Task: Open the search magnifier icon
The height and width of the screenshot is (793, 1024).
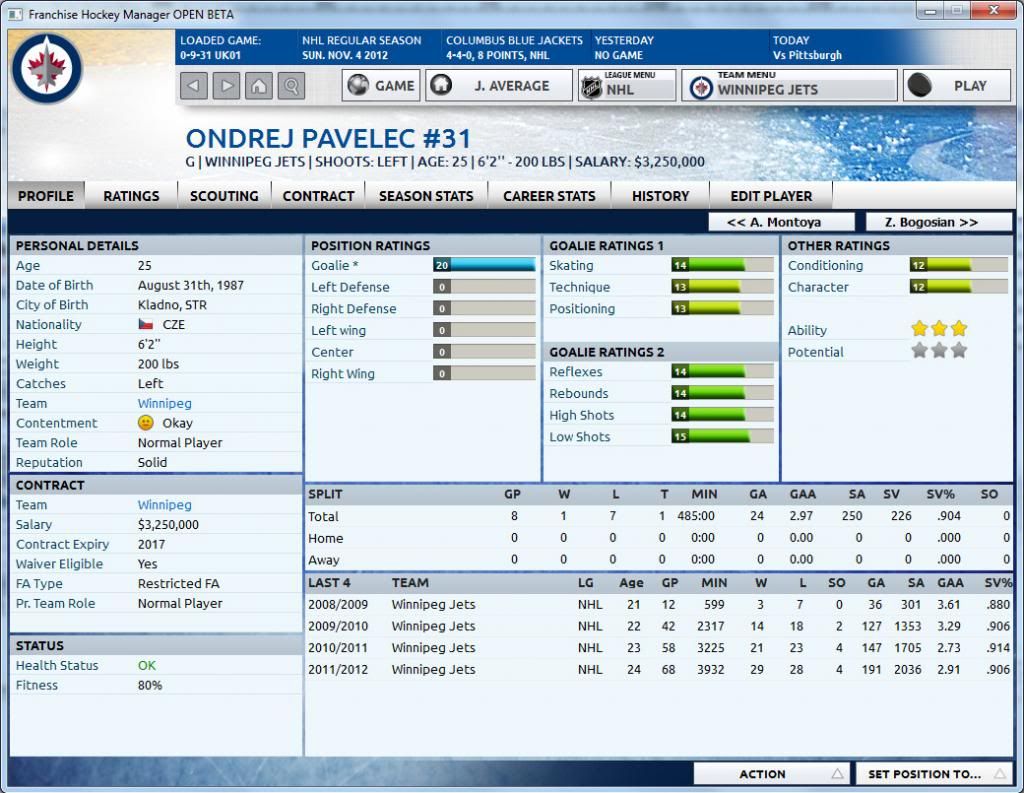Action: tap(291, 86)
